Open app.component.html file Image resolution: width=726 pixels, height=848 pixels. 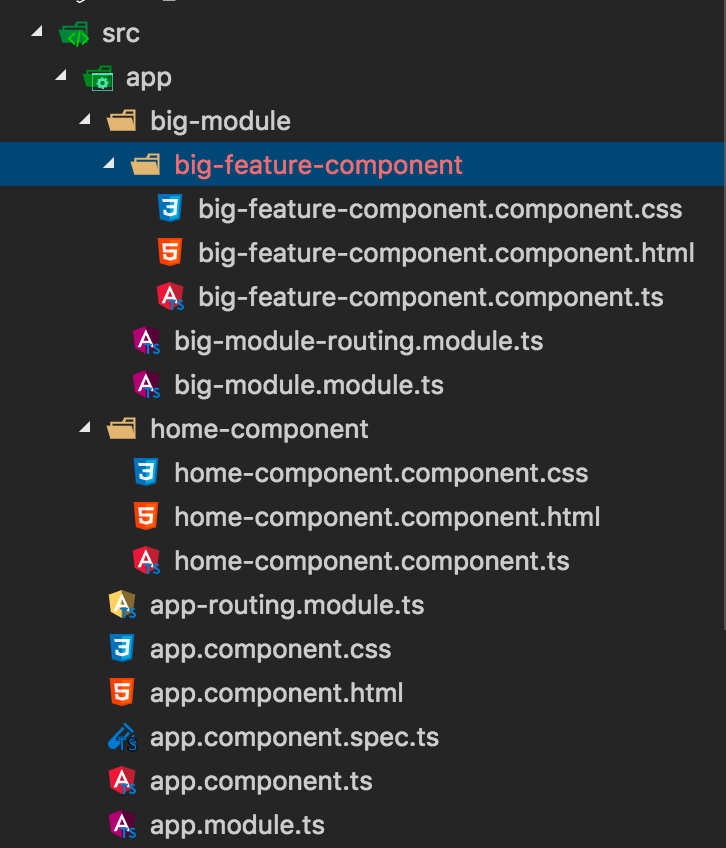tap(276, 693)
